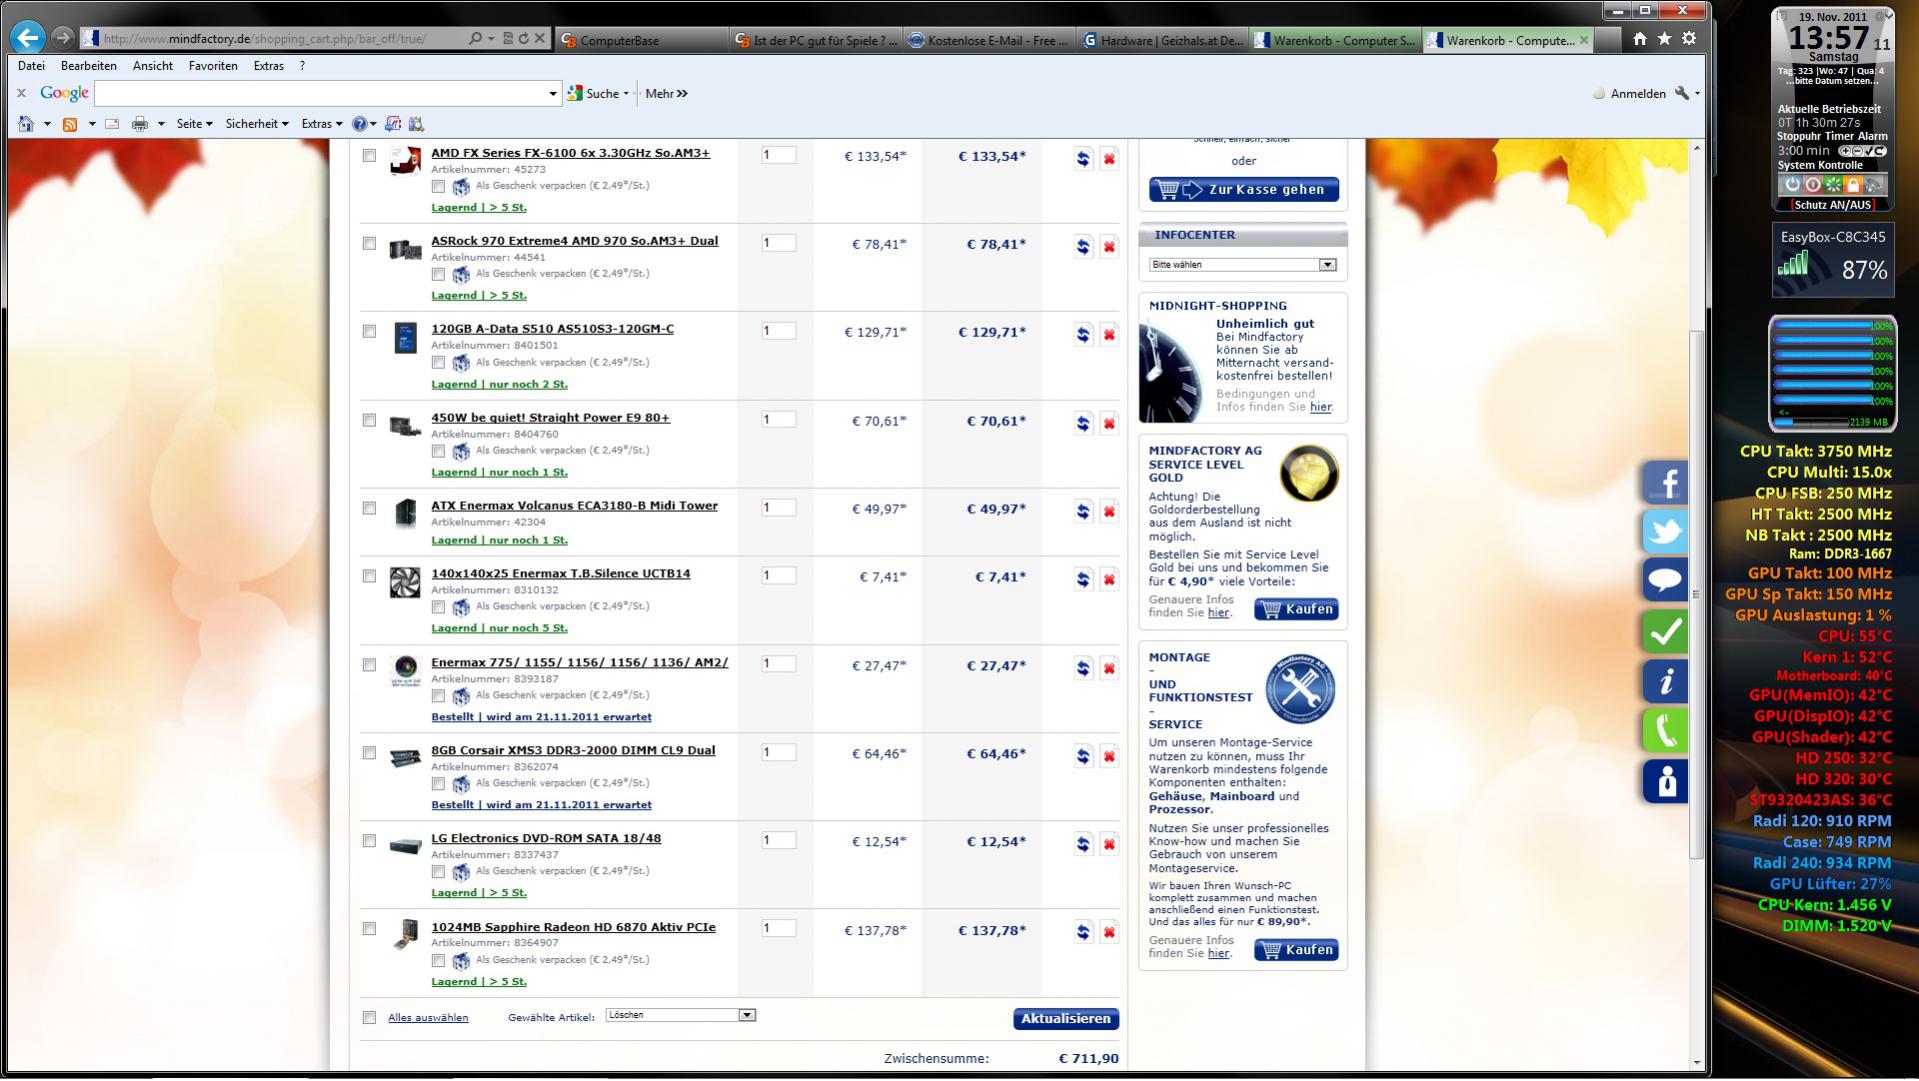Click the RSS feed toolbar icon
Image resolution: width=1919 pixels, height=1081 pixels.
tap(70, 124)
